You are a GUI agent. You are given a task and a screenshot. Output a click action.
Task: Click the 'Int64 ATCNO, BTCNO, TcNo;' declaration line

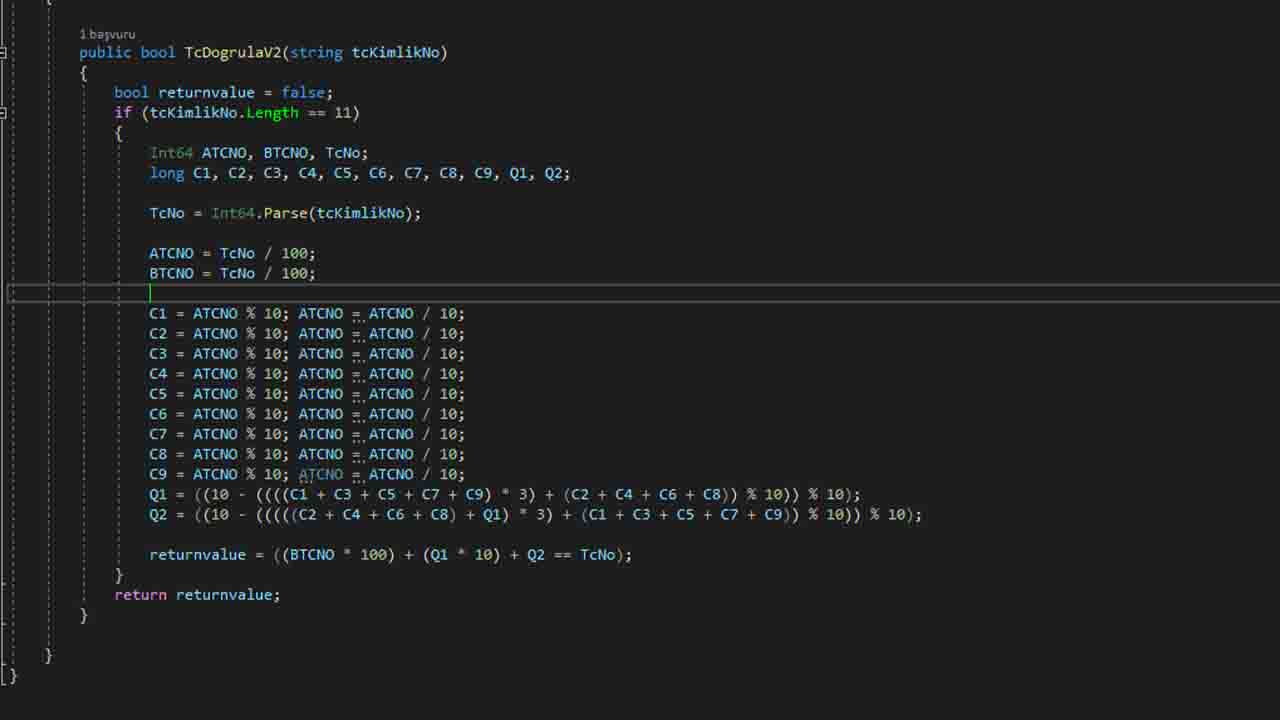259,153
